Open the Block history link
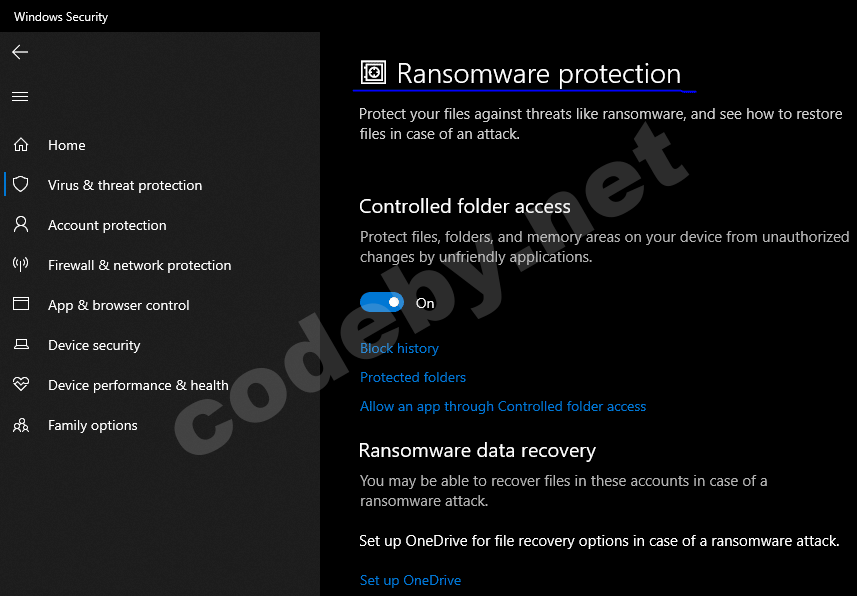857x596 pixels. [x=399, y=349]
